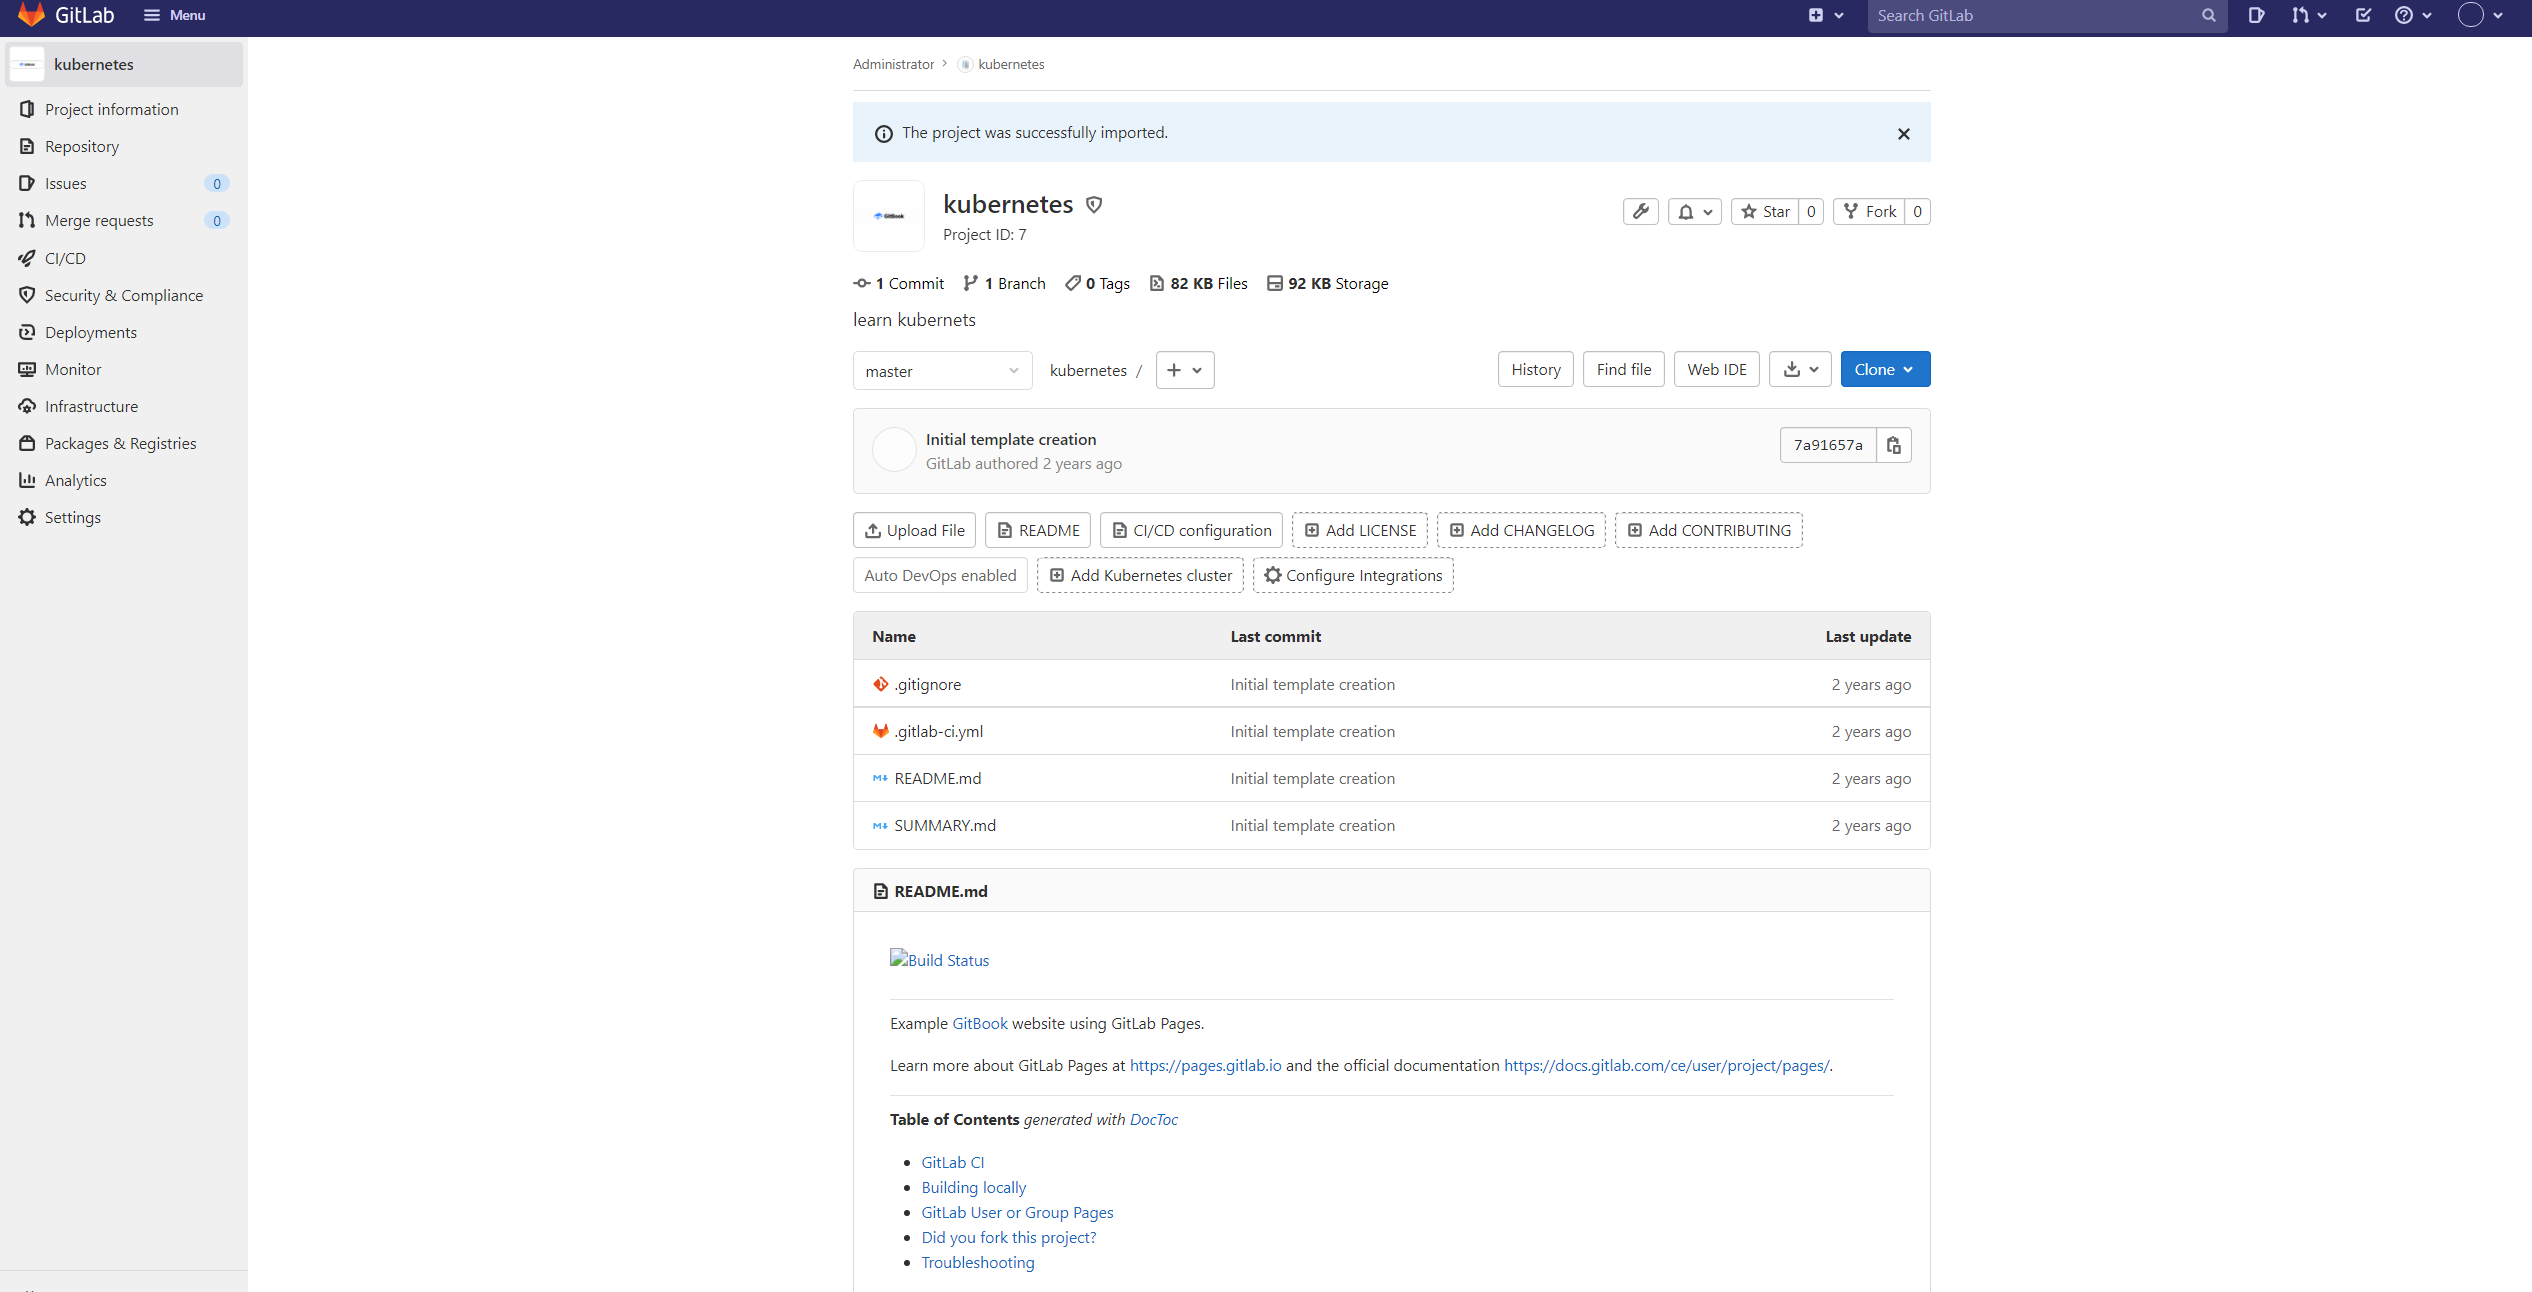Click Add CHANGELOG
The height and width of the screenshot is (1292, 2532).
1521,530
